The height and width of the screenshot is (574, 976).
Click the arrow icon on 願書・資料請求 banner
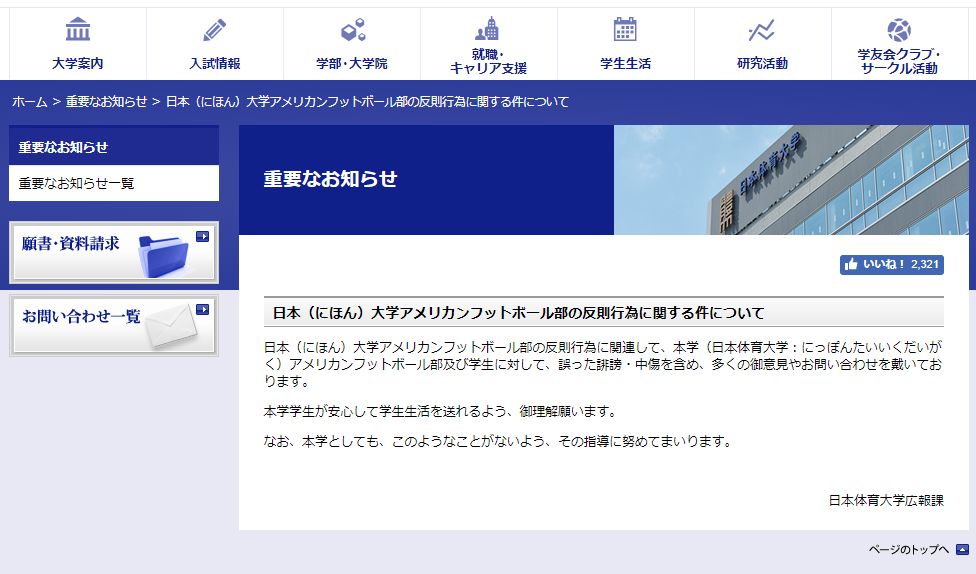(202, 237)
